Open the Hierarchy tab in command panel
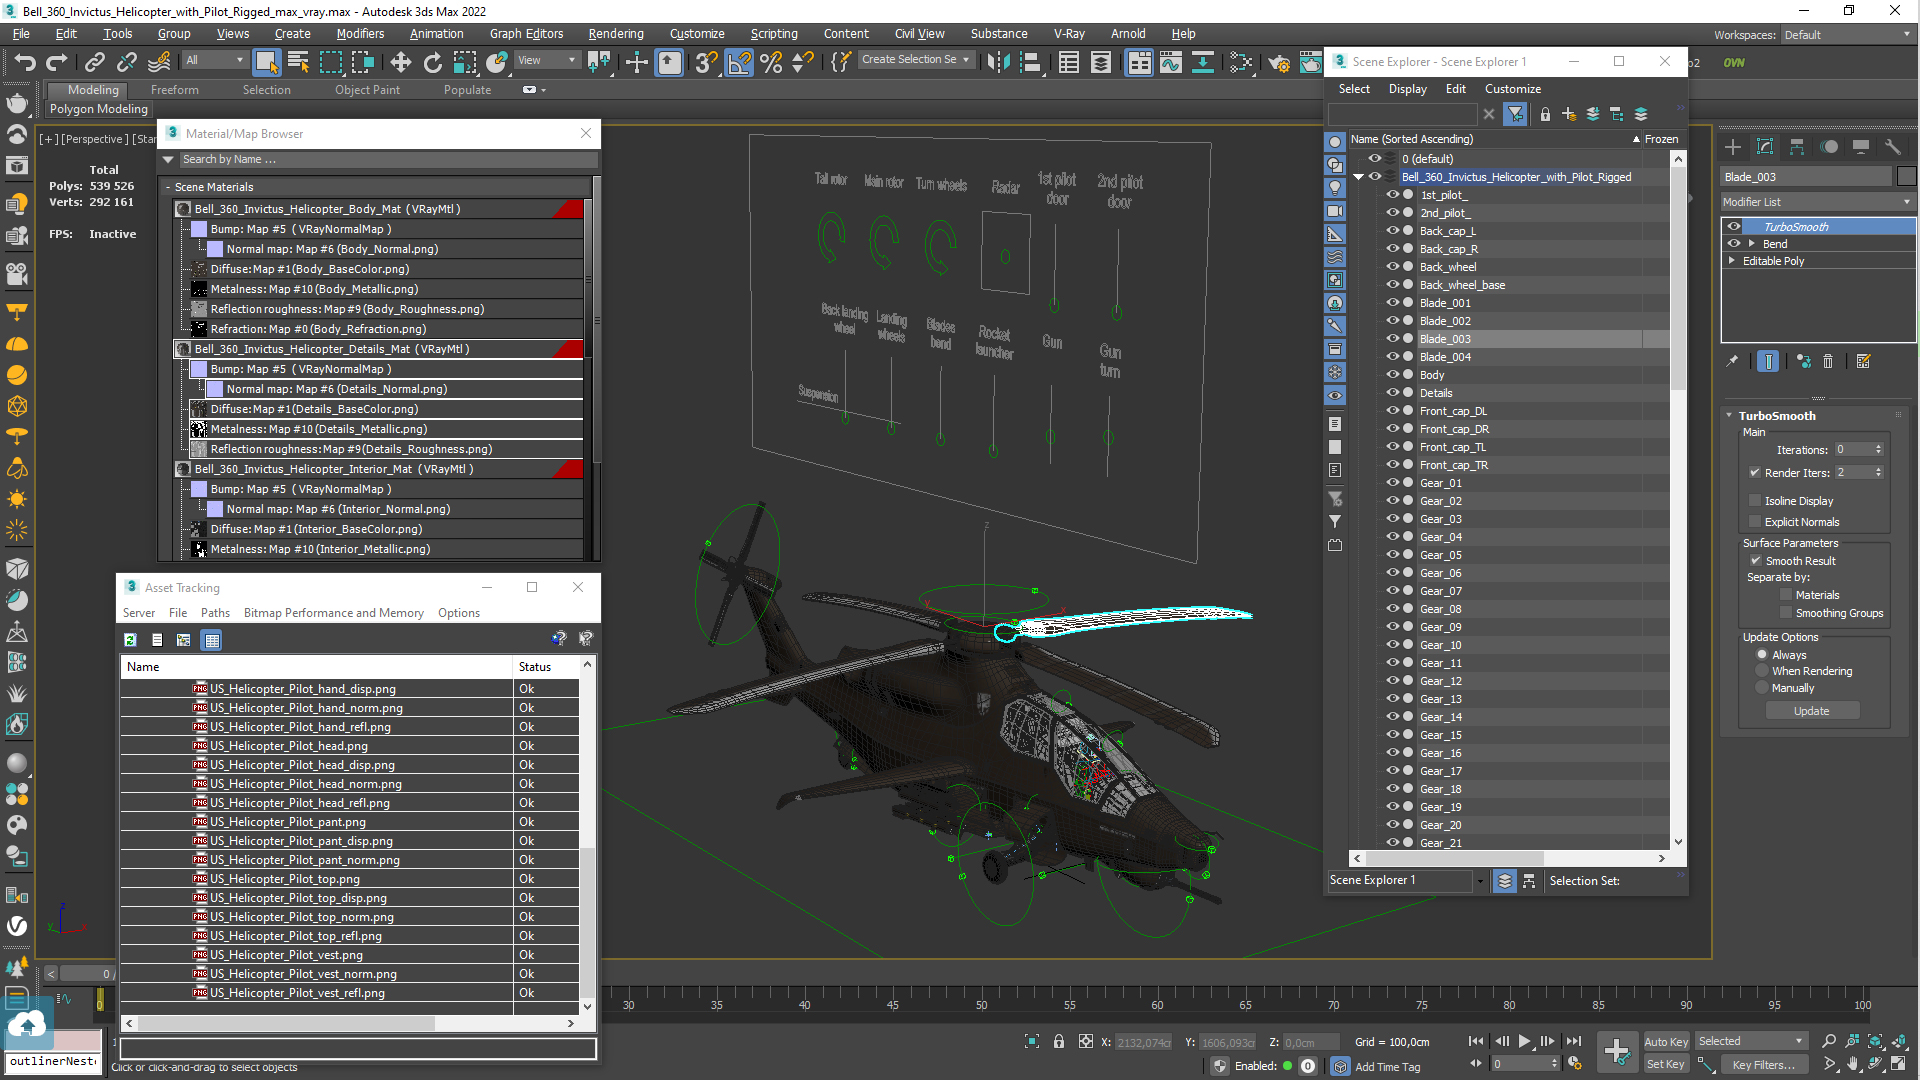 click(1797, 147)
